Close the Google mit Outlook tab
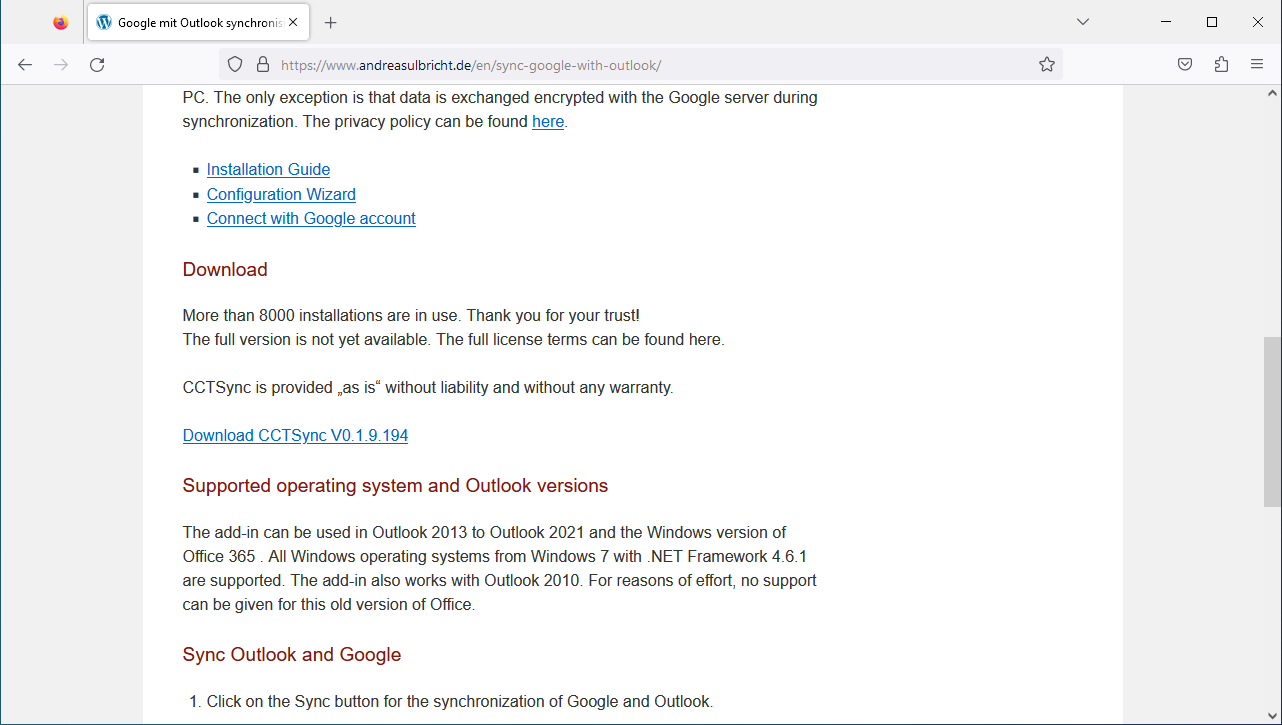Viewport: 1282px width, 725px height. [293, 22]
